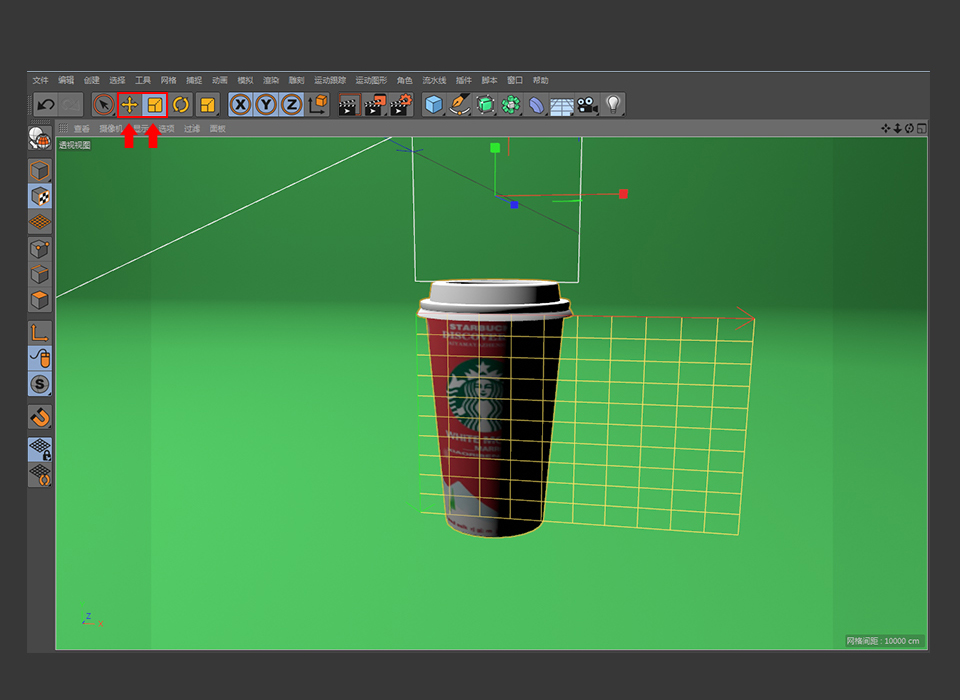Click the 透视视图 viewport label
960x700 pixels.
(75, 145)
